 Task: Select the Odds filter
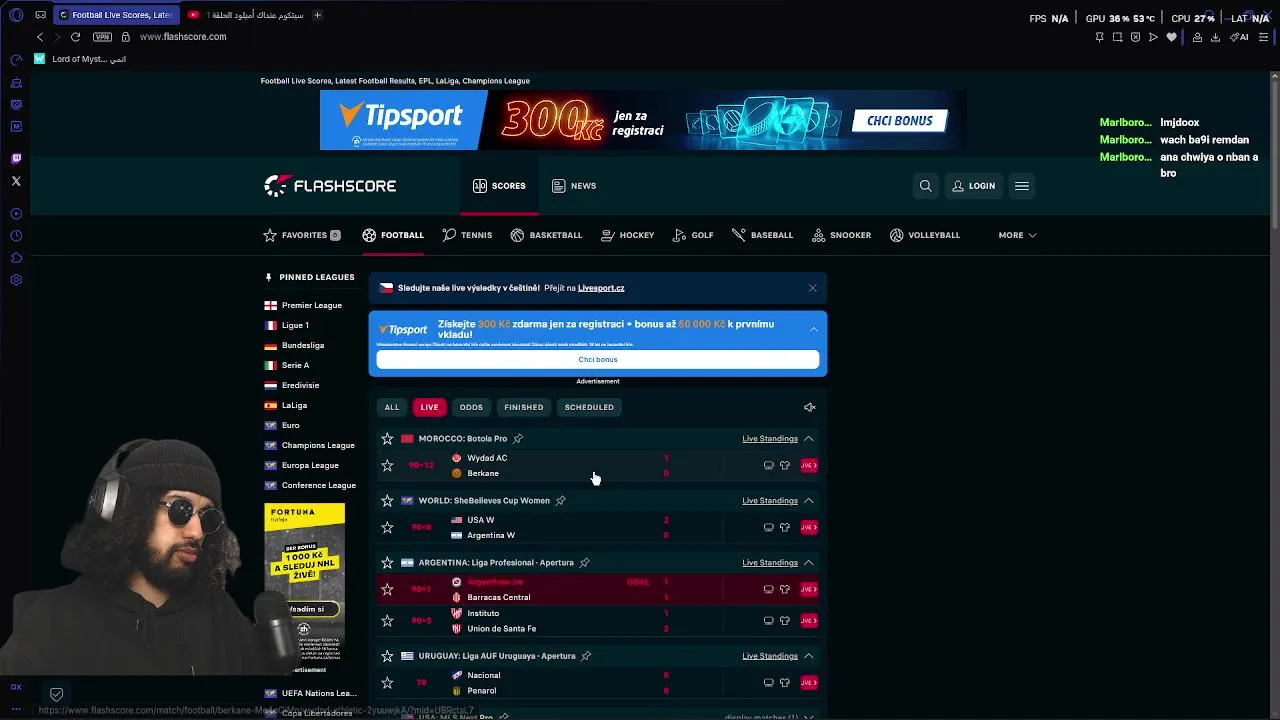click(471, 407)
